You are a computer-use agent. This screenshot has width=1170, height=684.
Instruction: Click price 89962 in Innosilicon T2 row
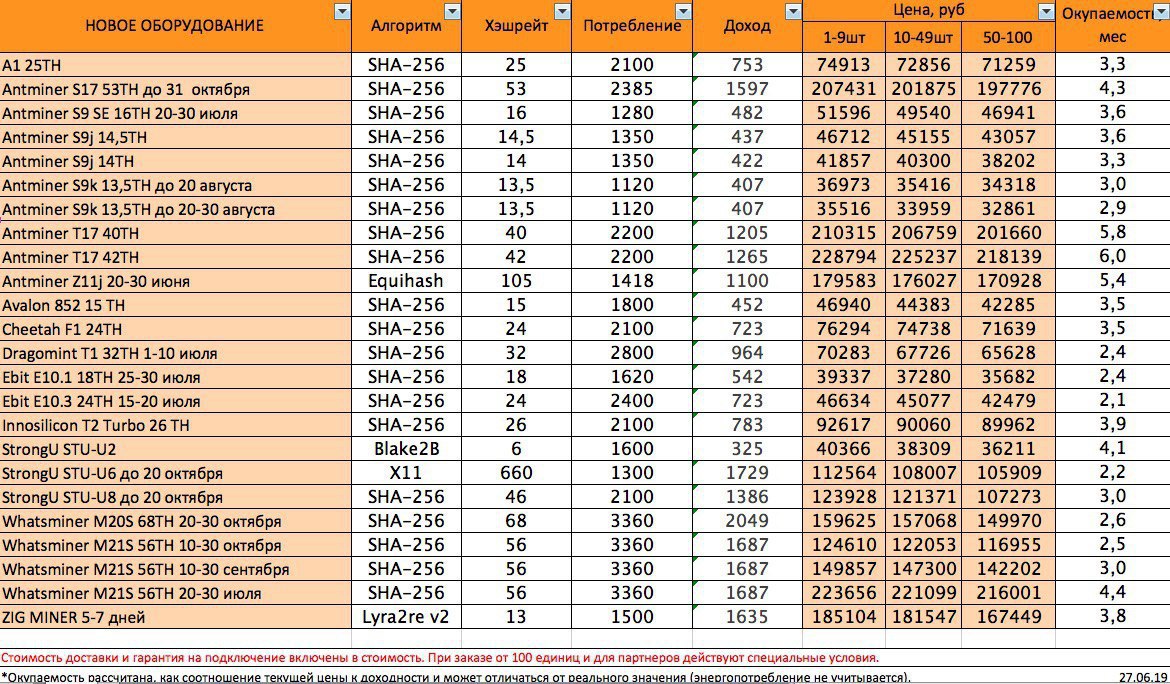(x=1008, y=425)
